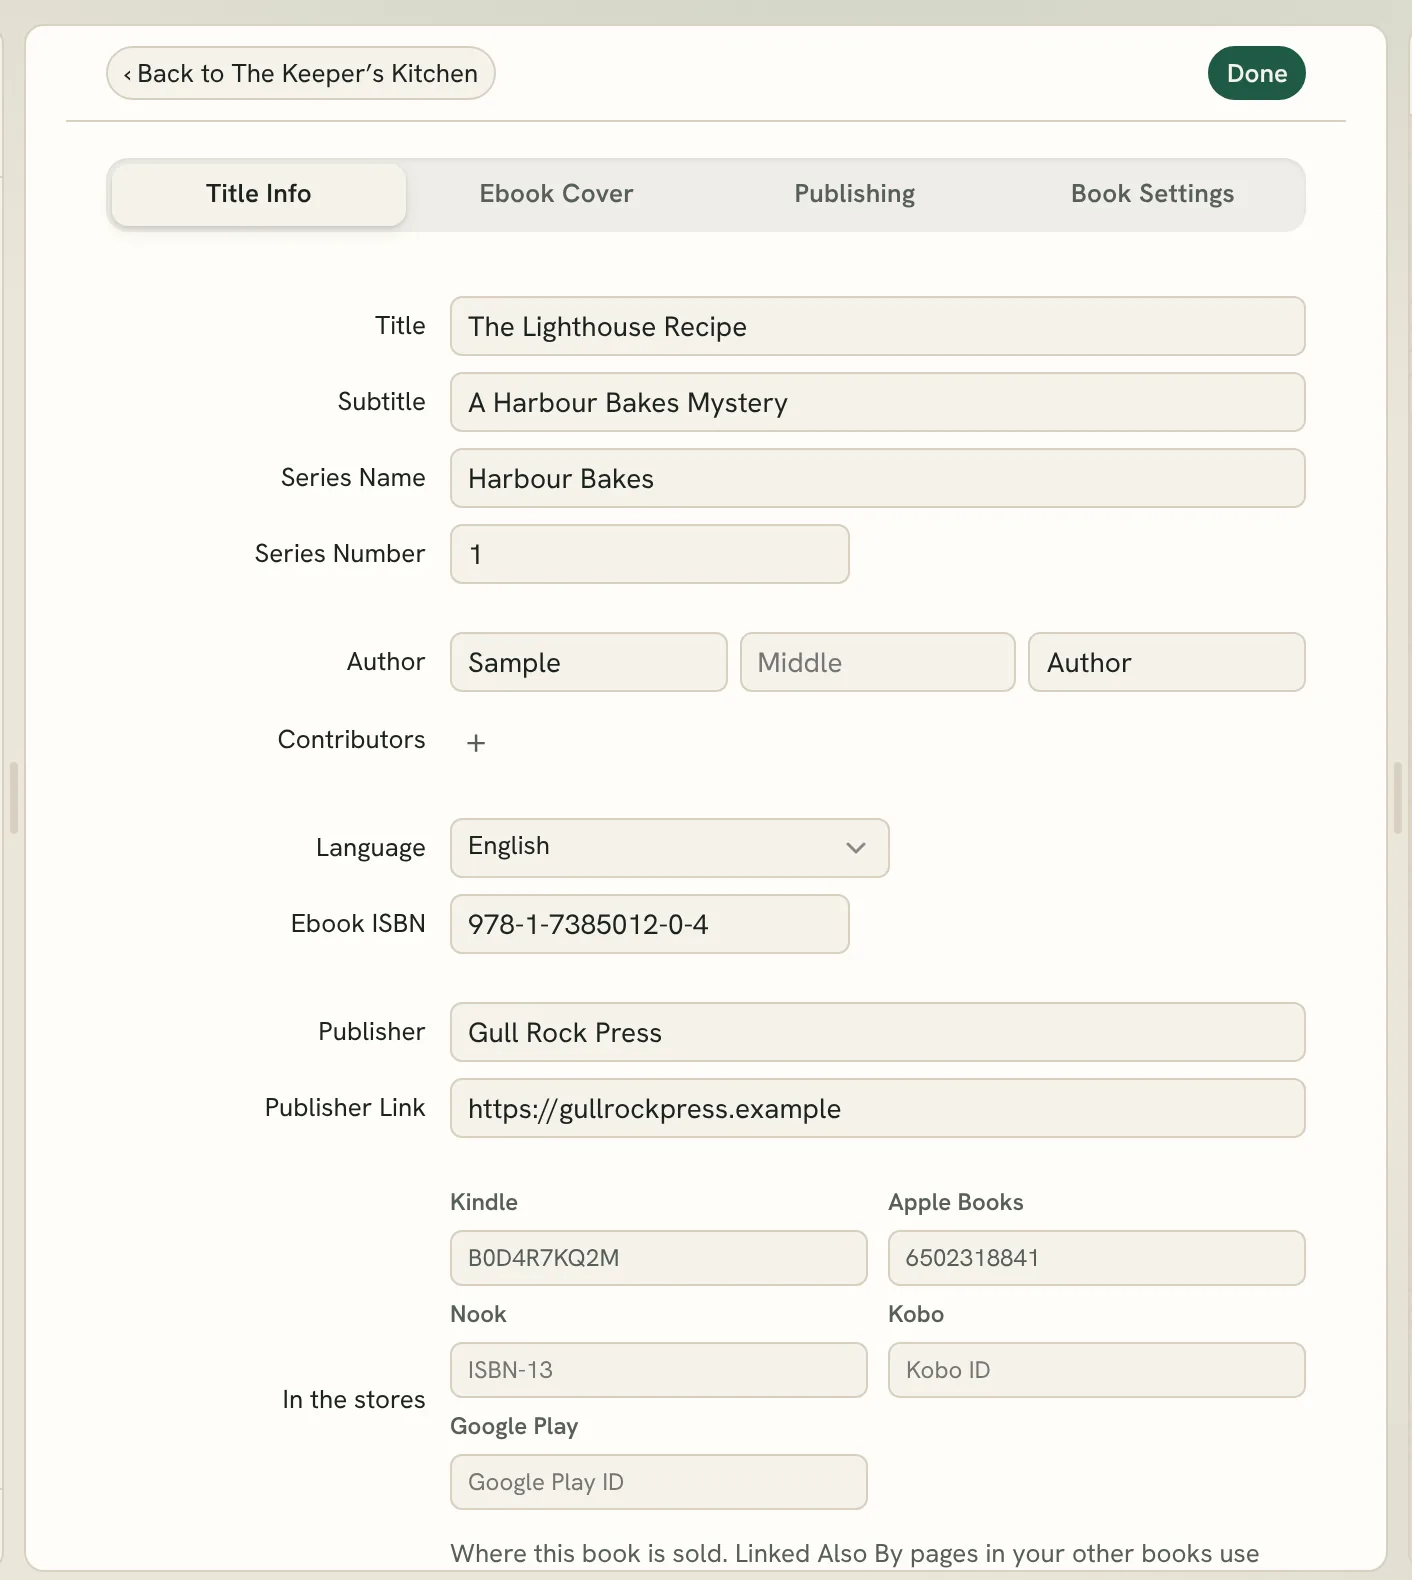The width and height of the screenshot is (1412, 1580).
Task: Edit the Subtitle field
Action: pos(877,402)
